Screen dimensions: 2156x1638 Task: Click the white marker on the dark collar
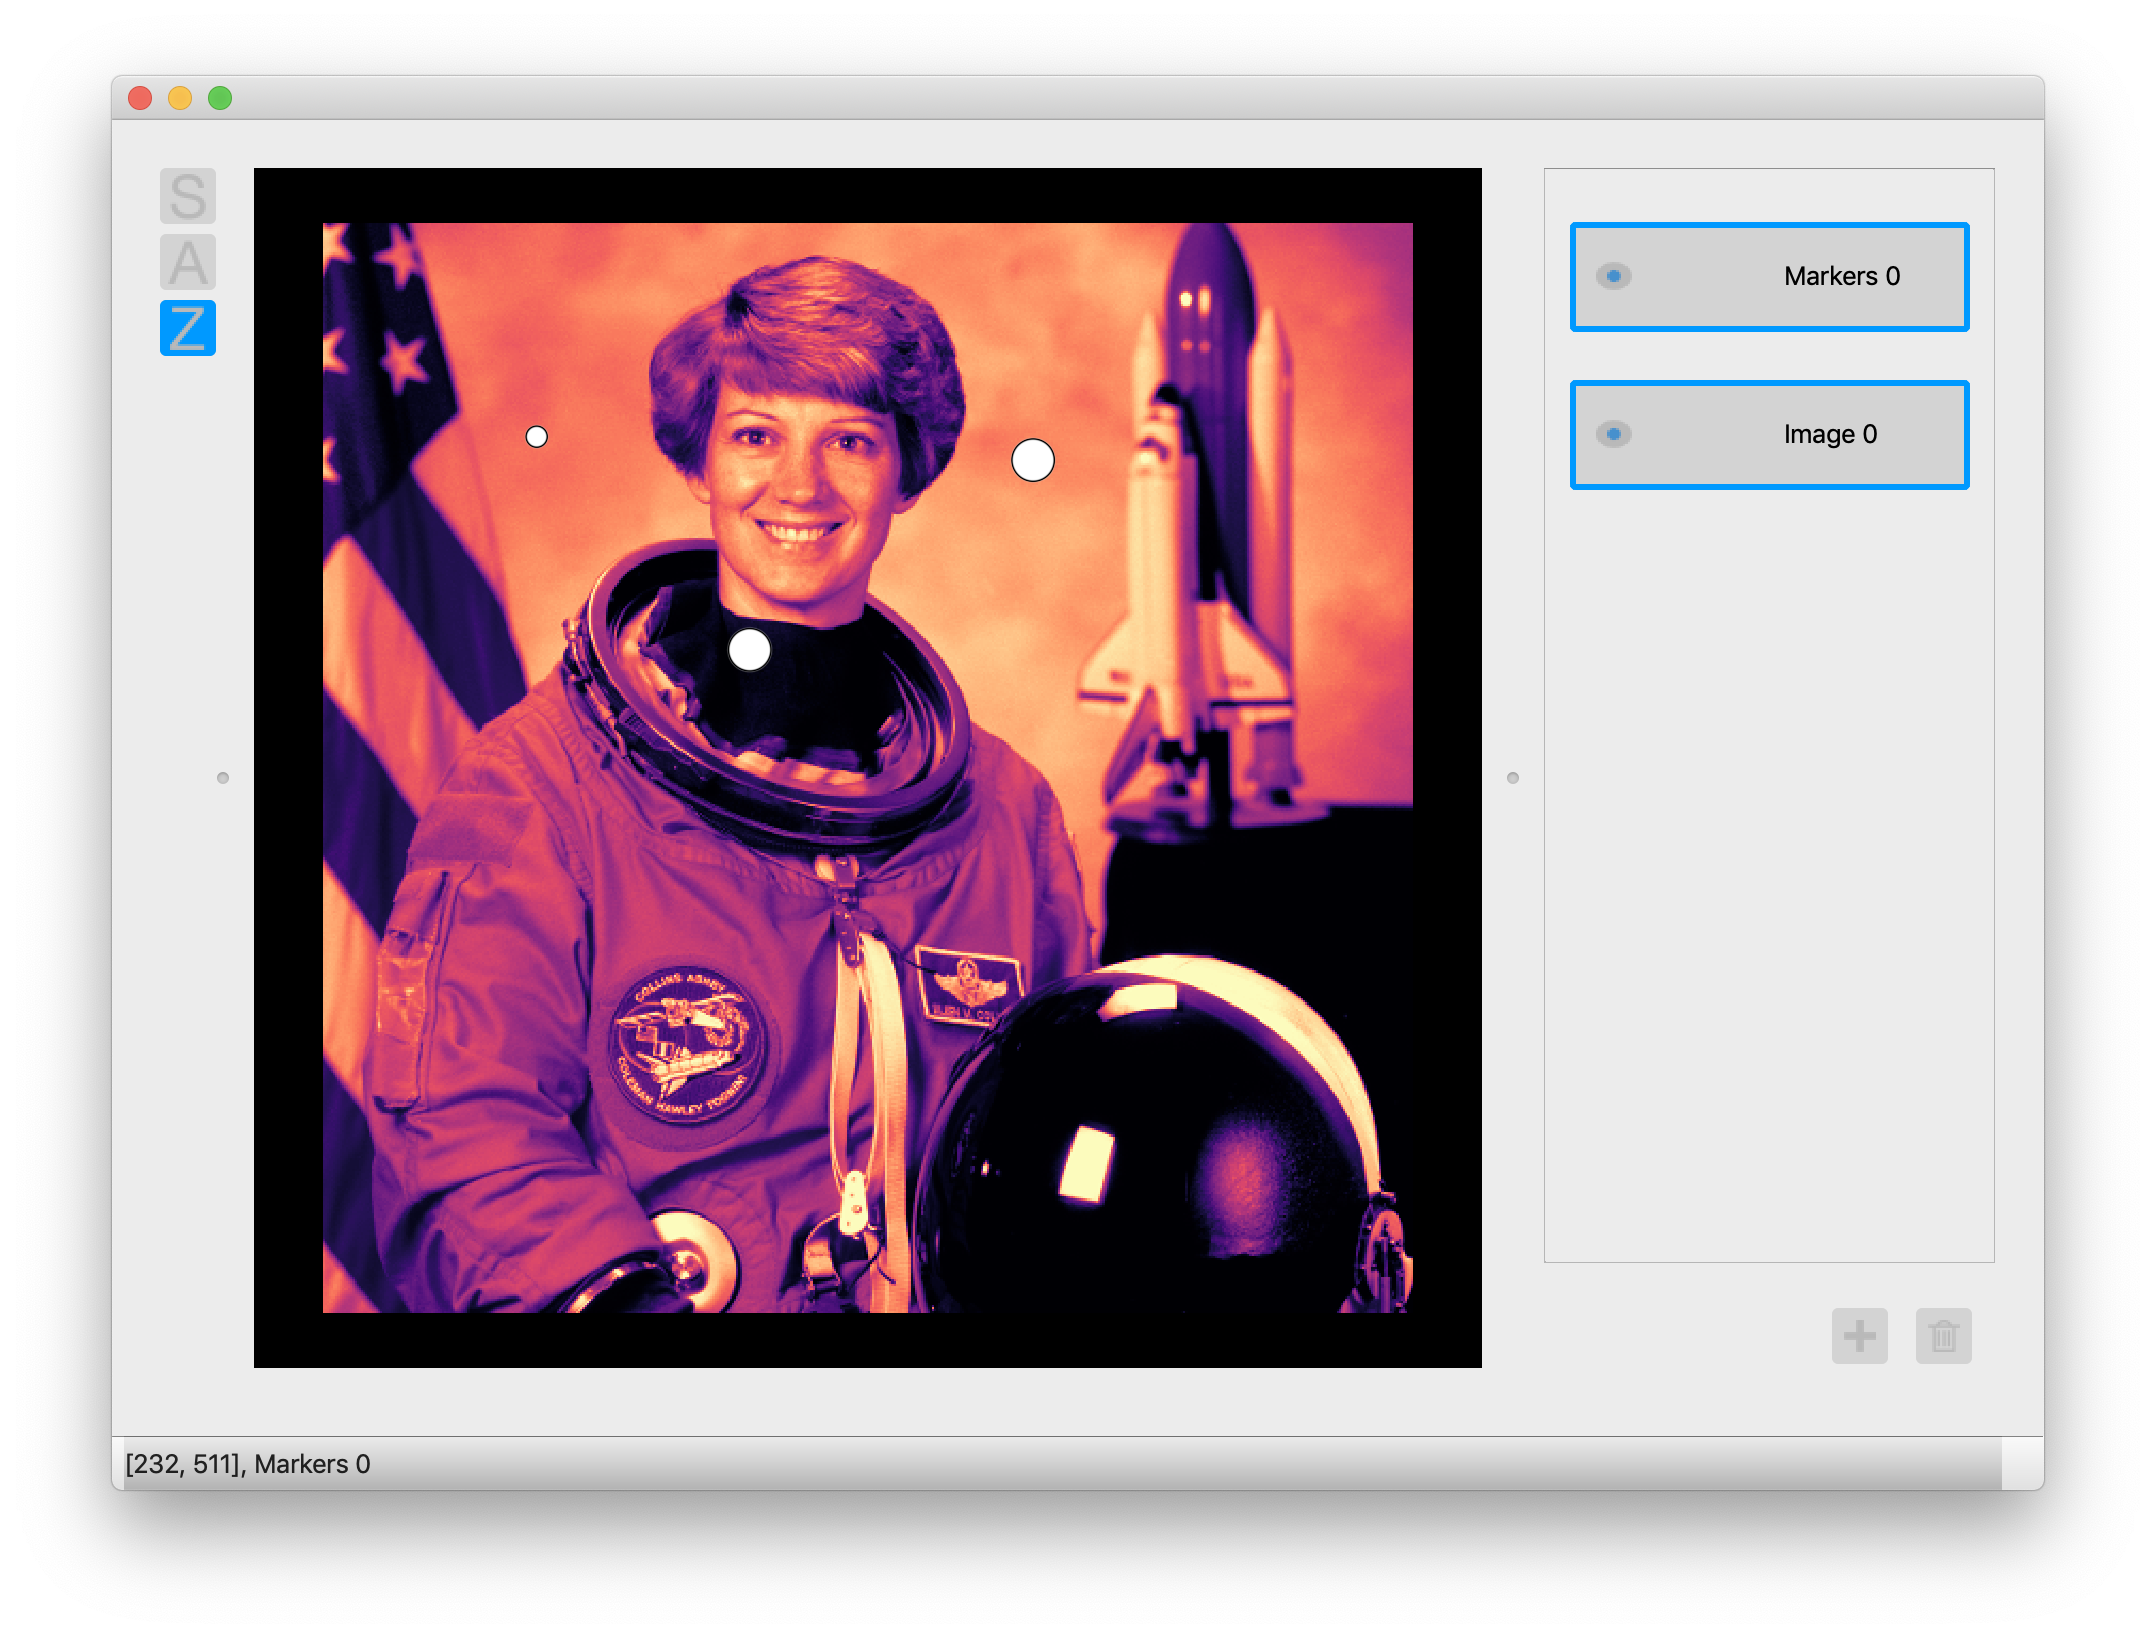click(749, 650)
